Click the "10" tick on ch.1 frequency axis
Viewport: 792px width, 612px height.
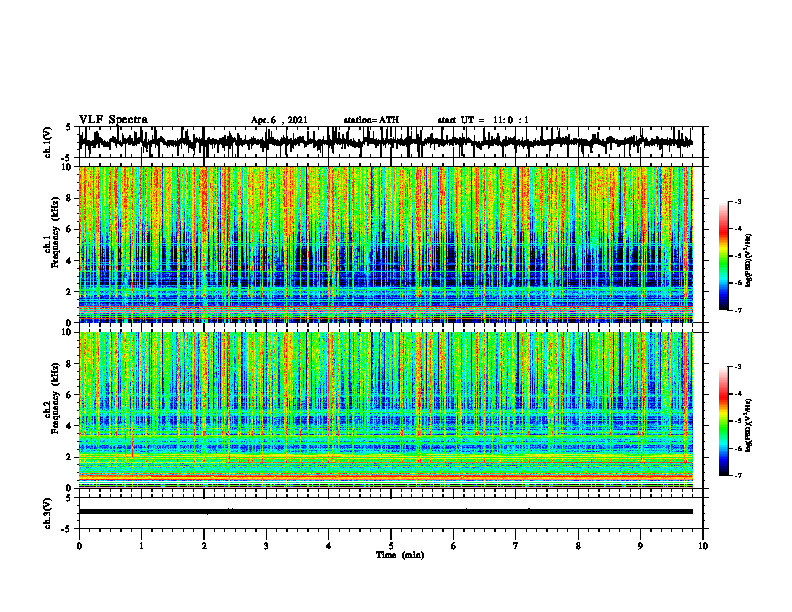tap(68, 167)
